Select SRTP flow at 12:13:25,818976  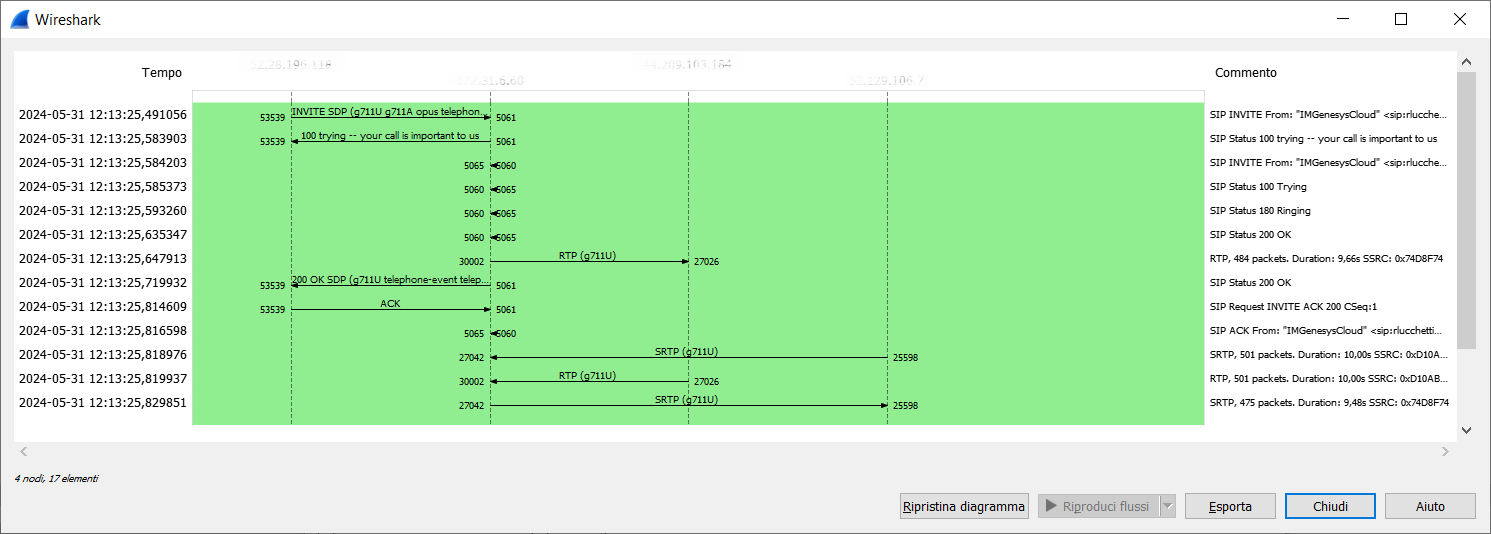[x=688, y=357]
